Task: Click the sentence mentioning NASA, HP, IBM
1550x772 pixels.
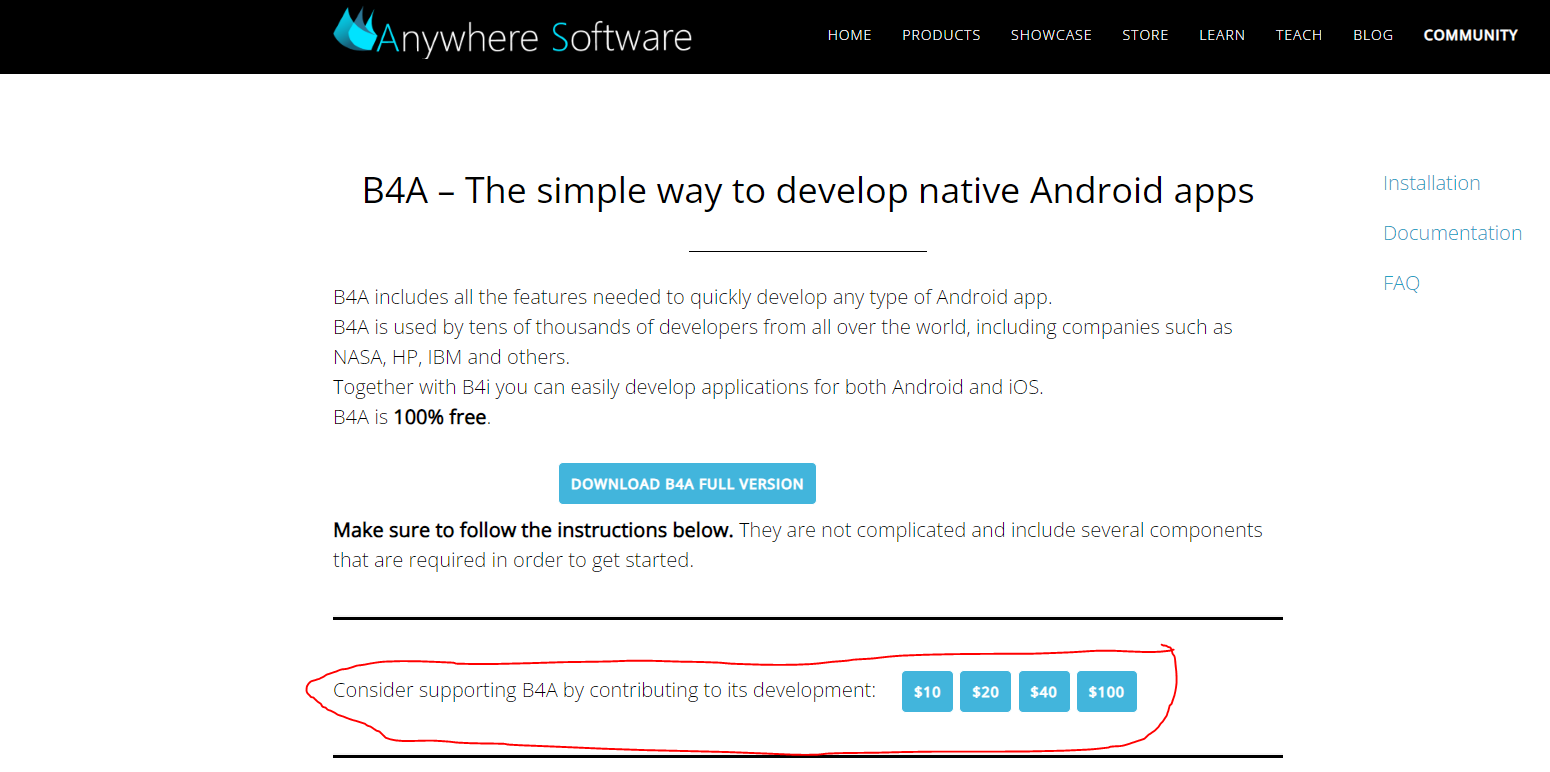Action: [x=783, y=342]
